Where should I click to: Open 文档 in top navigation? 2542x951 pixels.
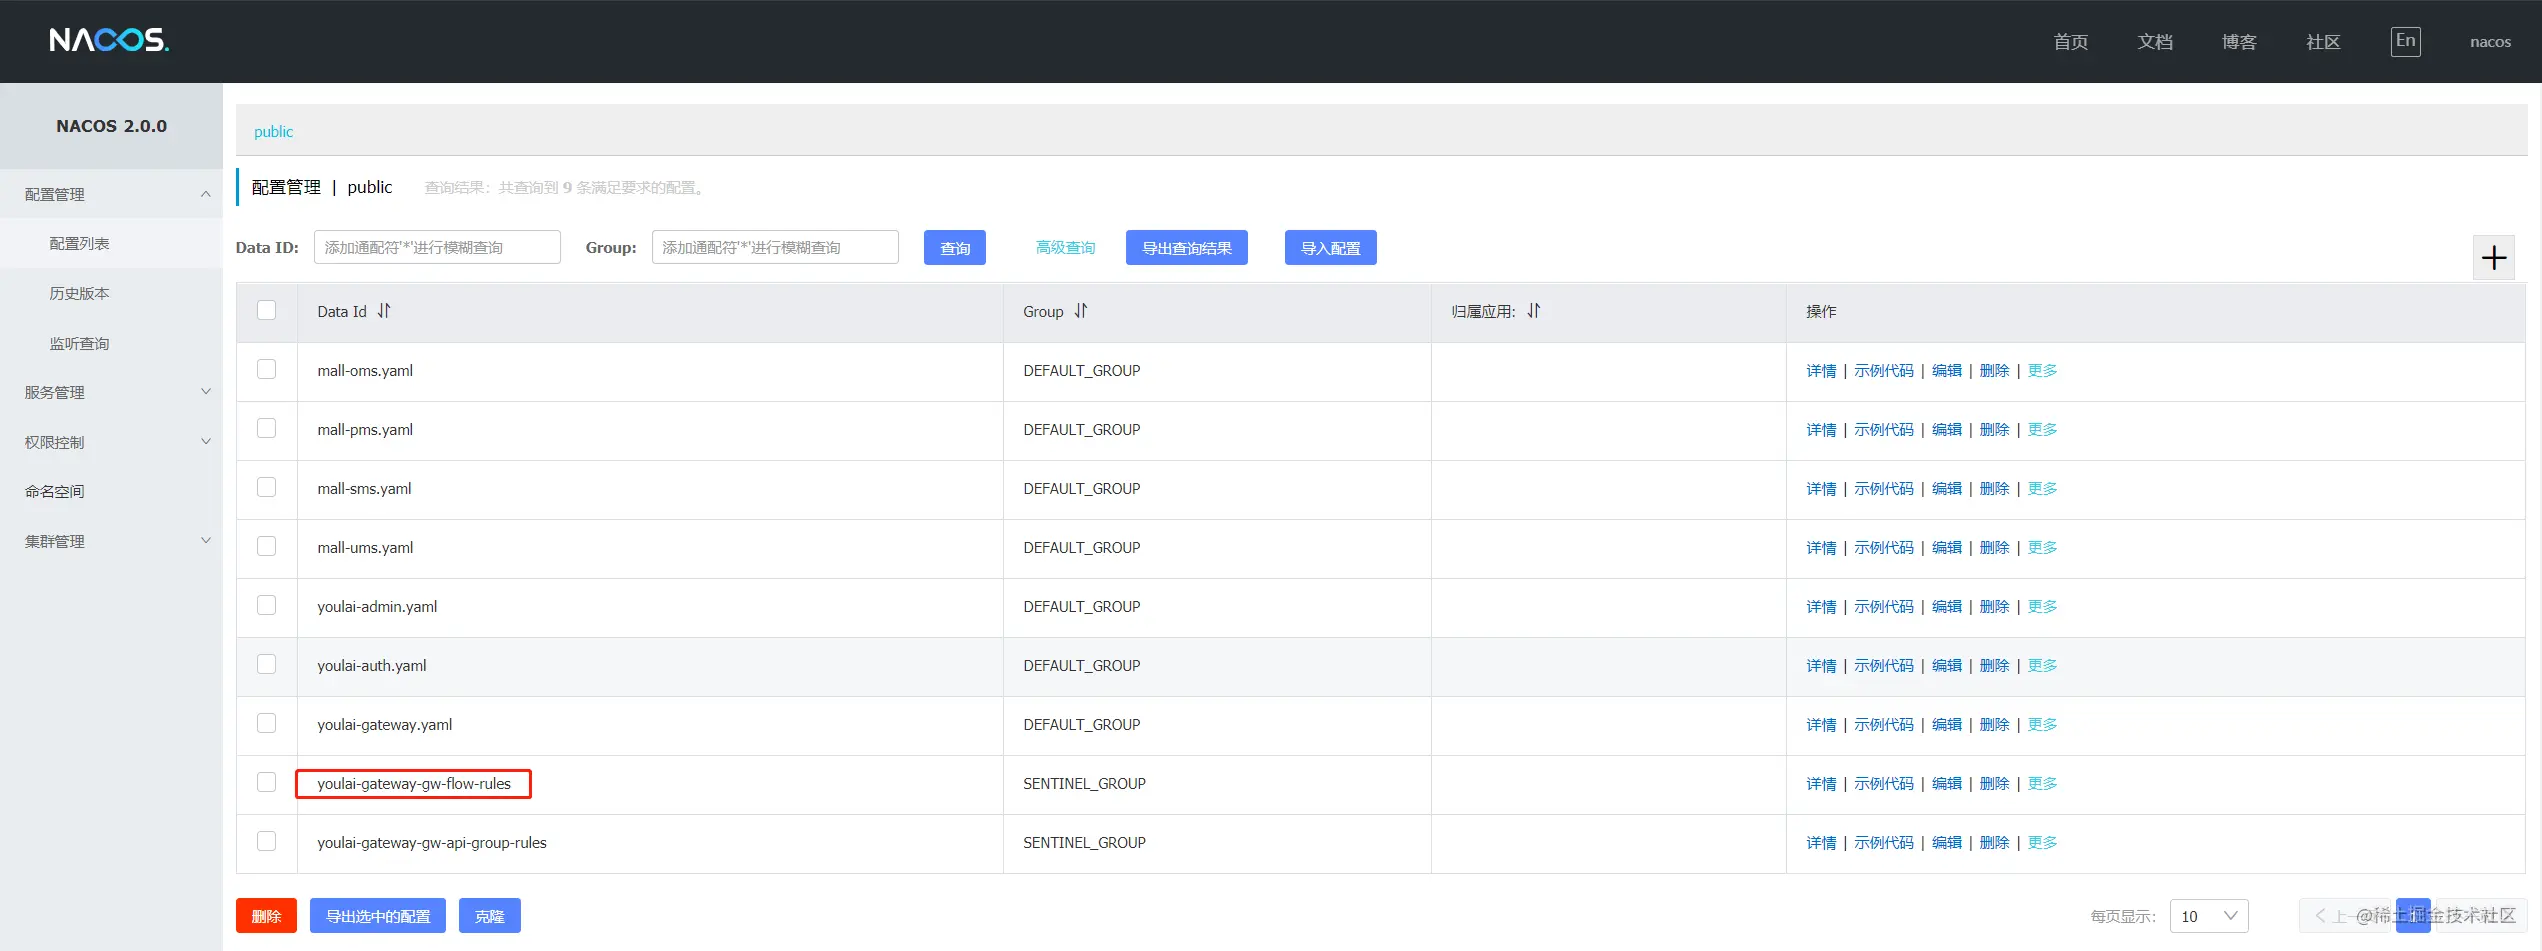point(2155,42)
